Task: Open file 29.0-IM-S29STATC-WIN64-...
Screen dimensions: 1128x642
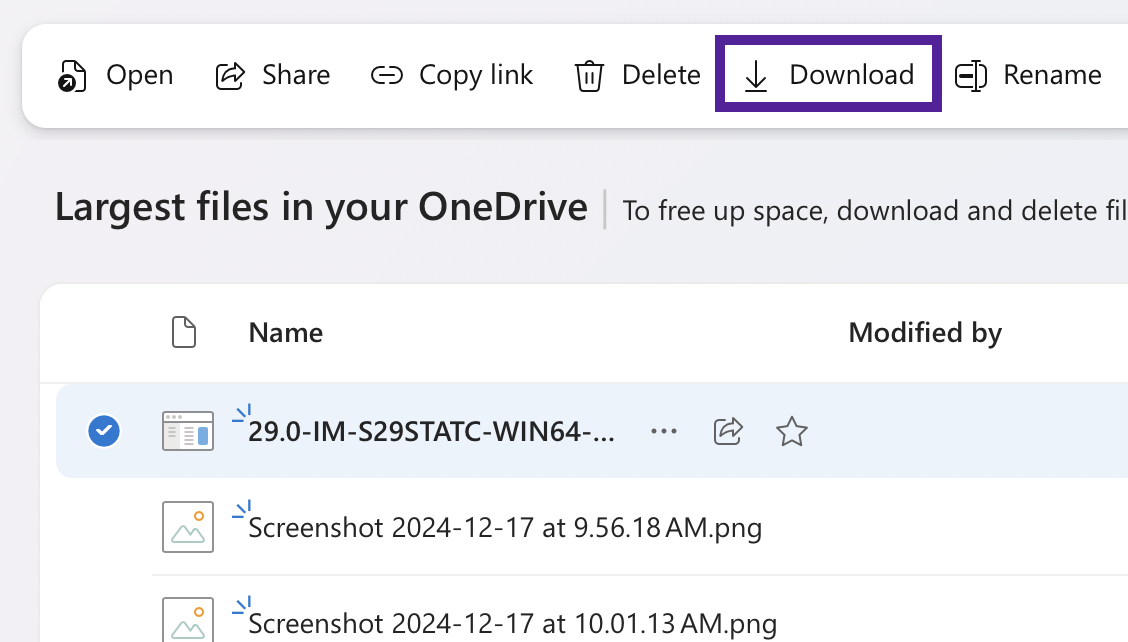Action: [431, 432]
